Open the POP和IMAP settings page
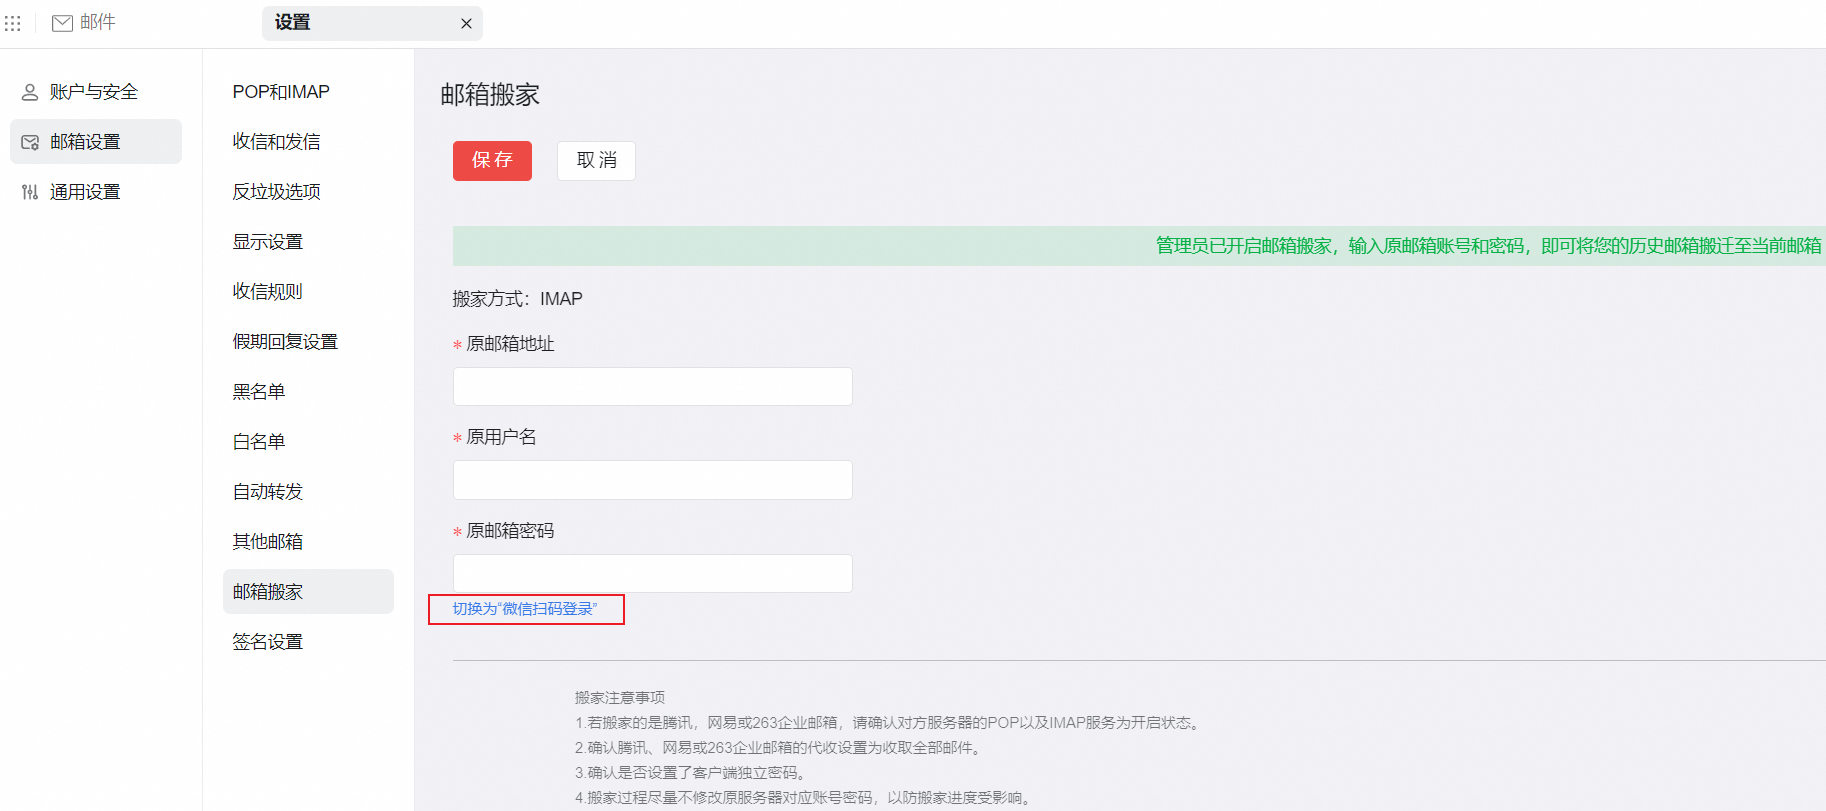1826x811 pixels. (281, 92)
